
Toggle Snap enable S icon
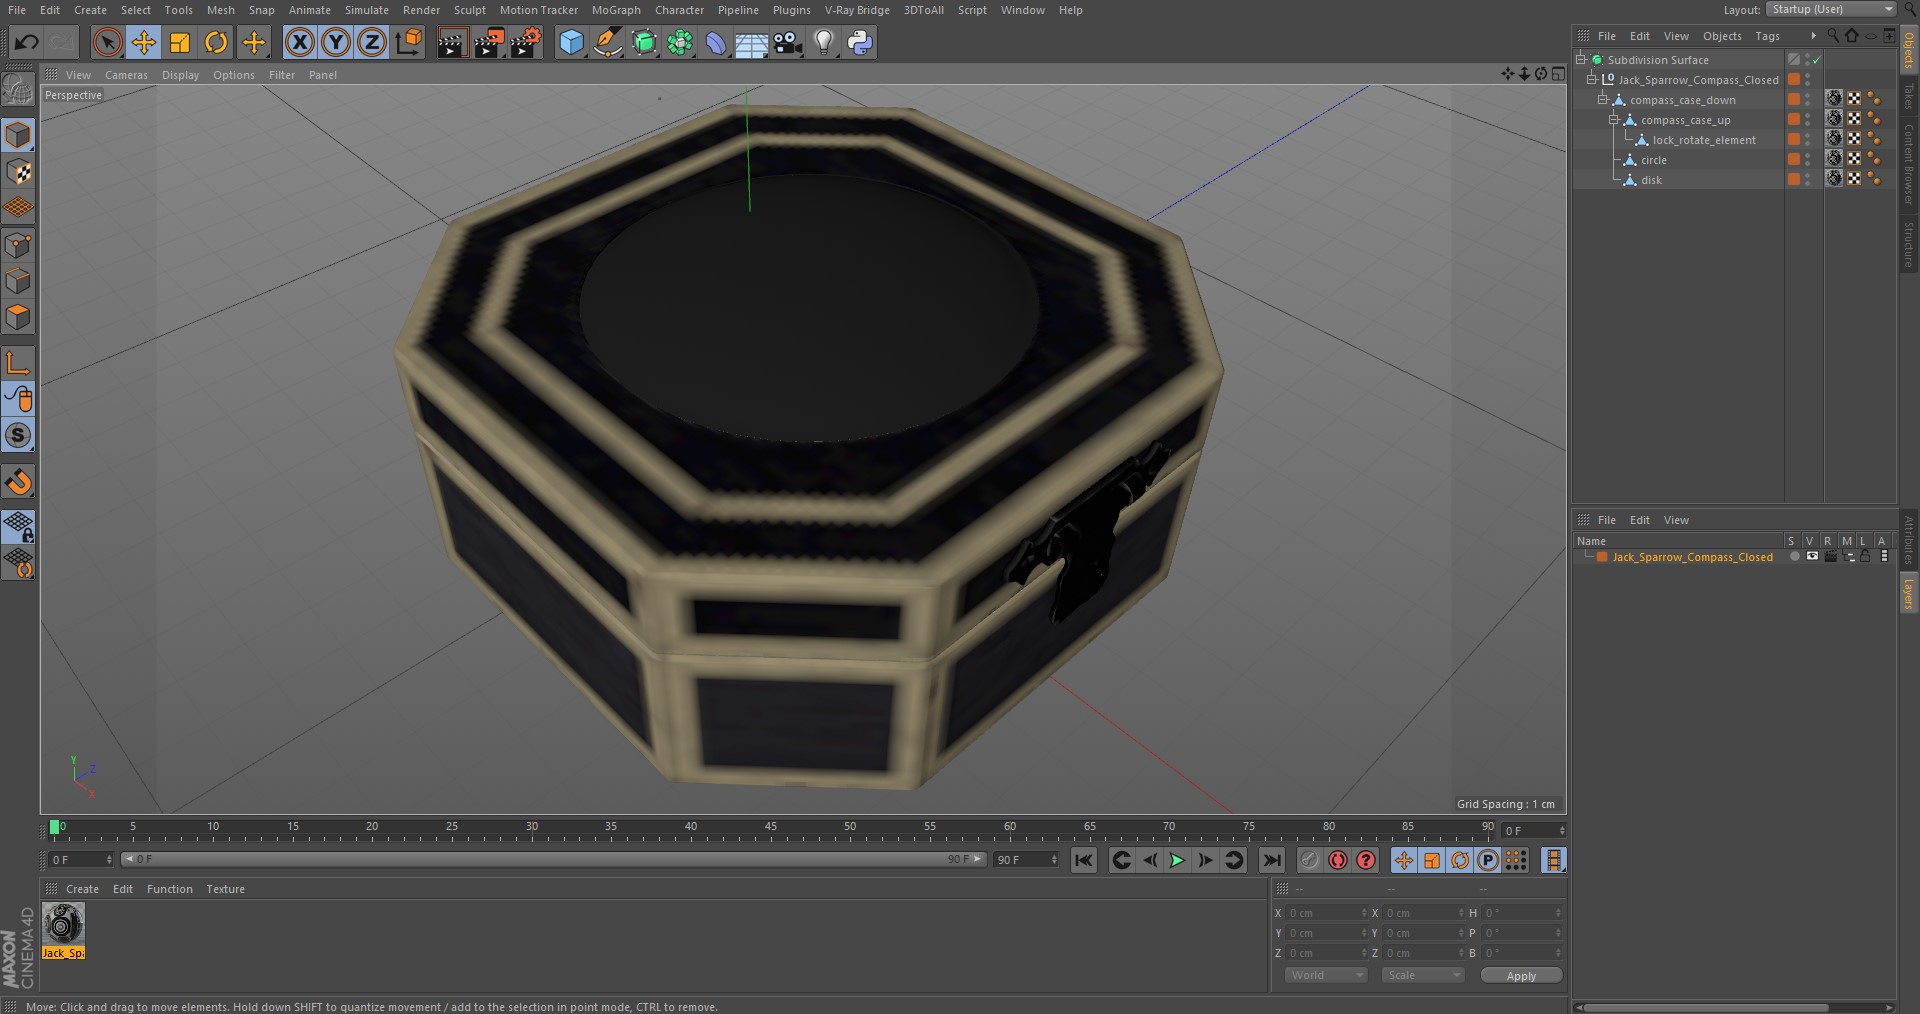(x=18, y=435)
